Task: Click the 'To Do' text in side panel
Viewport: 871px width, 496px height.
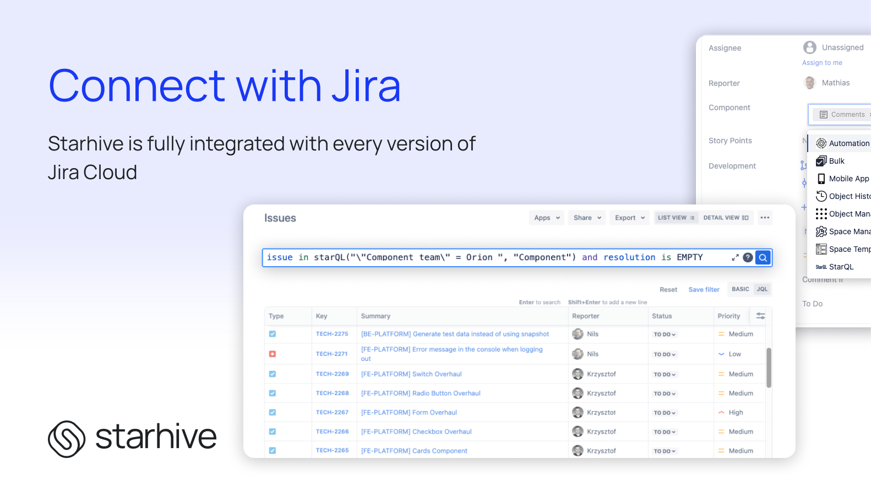Action: (812, 304)
